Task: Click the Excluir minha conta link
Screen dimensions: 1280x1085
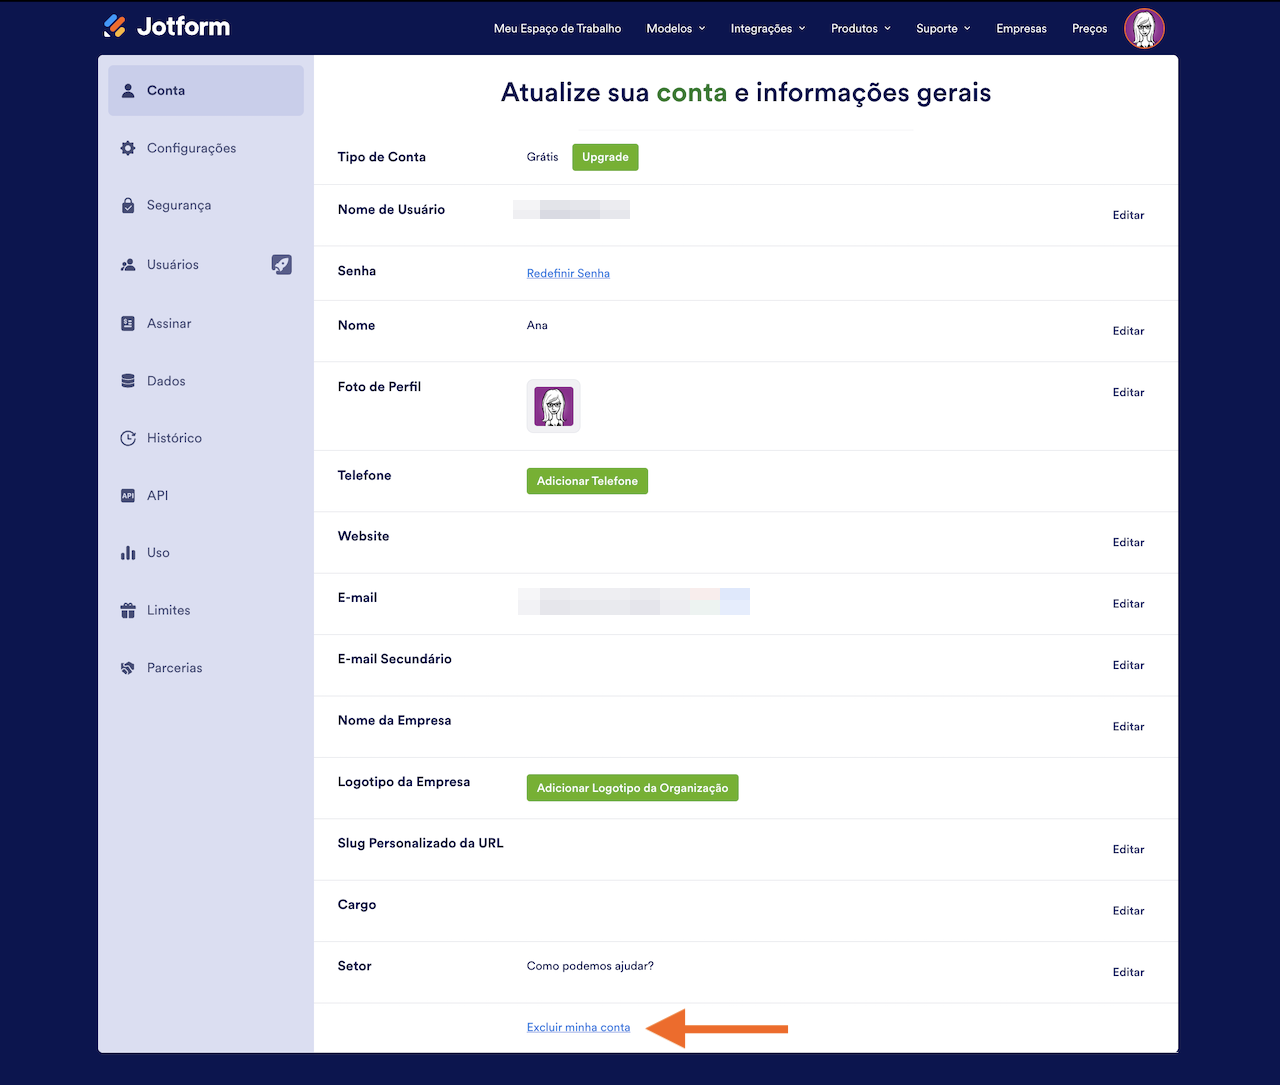Action: click(578, 1027)
